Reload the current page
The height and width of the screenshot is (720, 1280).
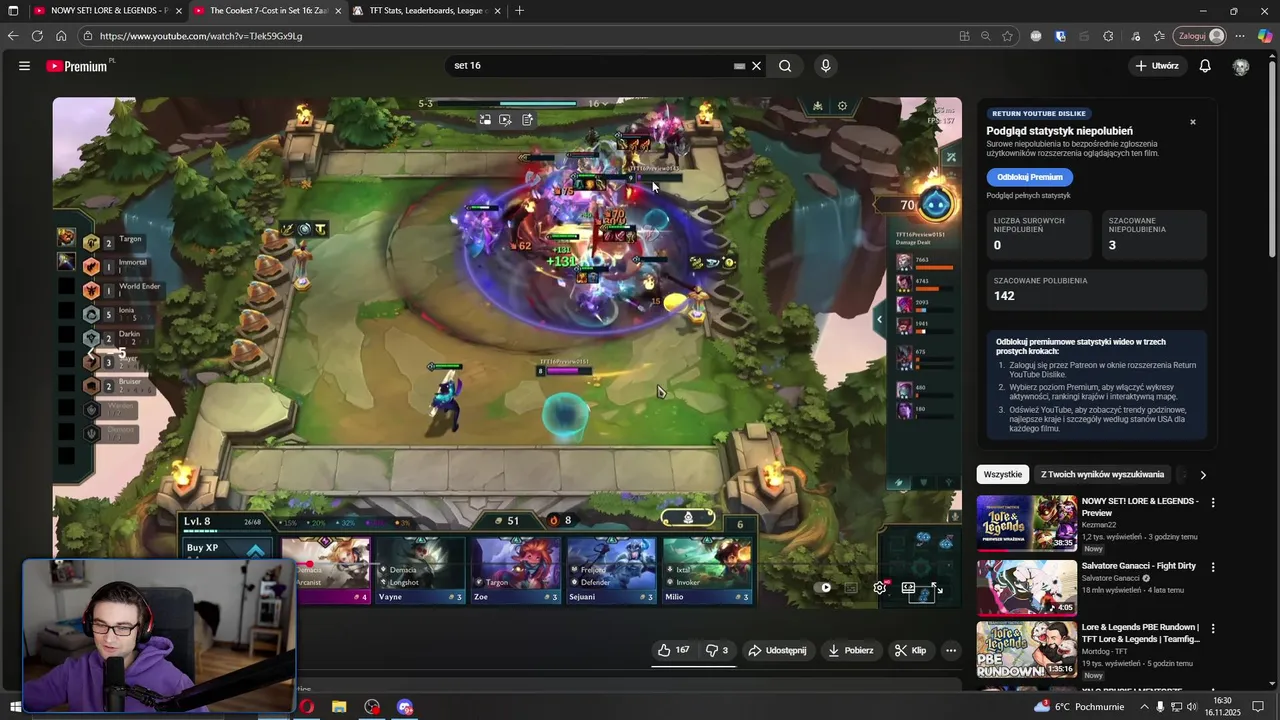(37, 36)
